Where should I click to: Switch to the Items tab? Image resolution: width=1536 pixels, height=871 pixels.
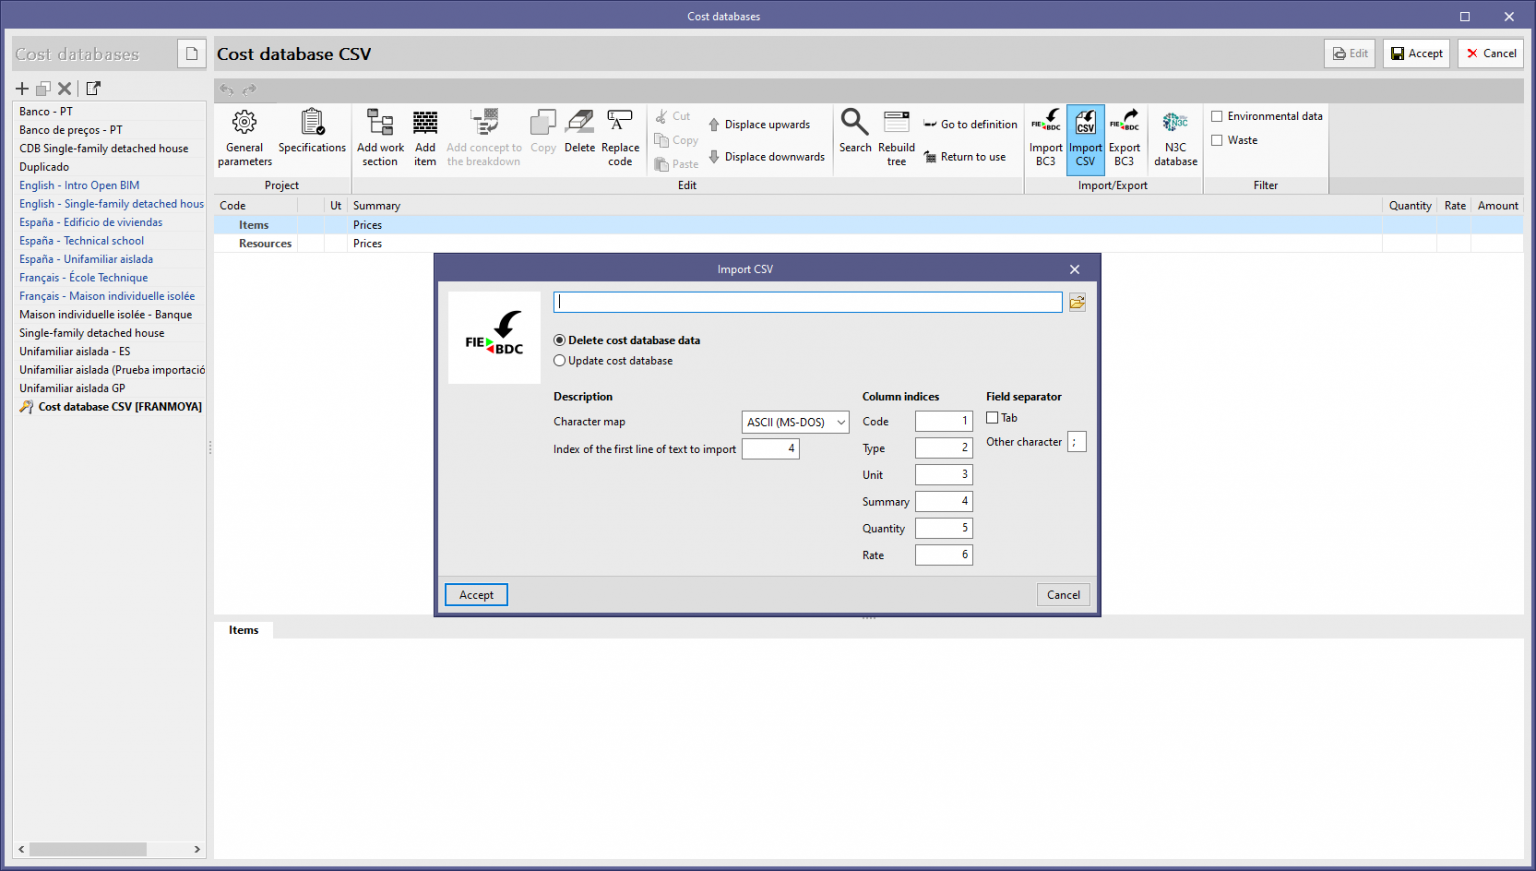click(243, 630)
